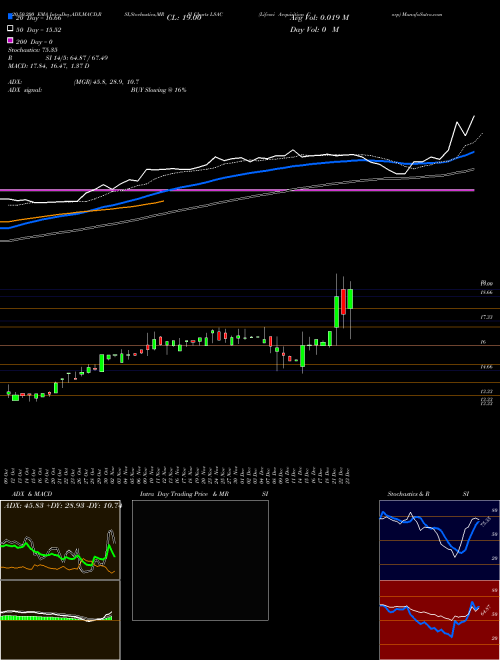Select the '50 Day = 15.32' legend text

point(39,30)
